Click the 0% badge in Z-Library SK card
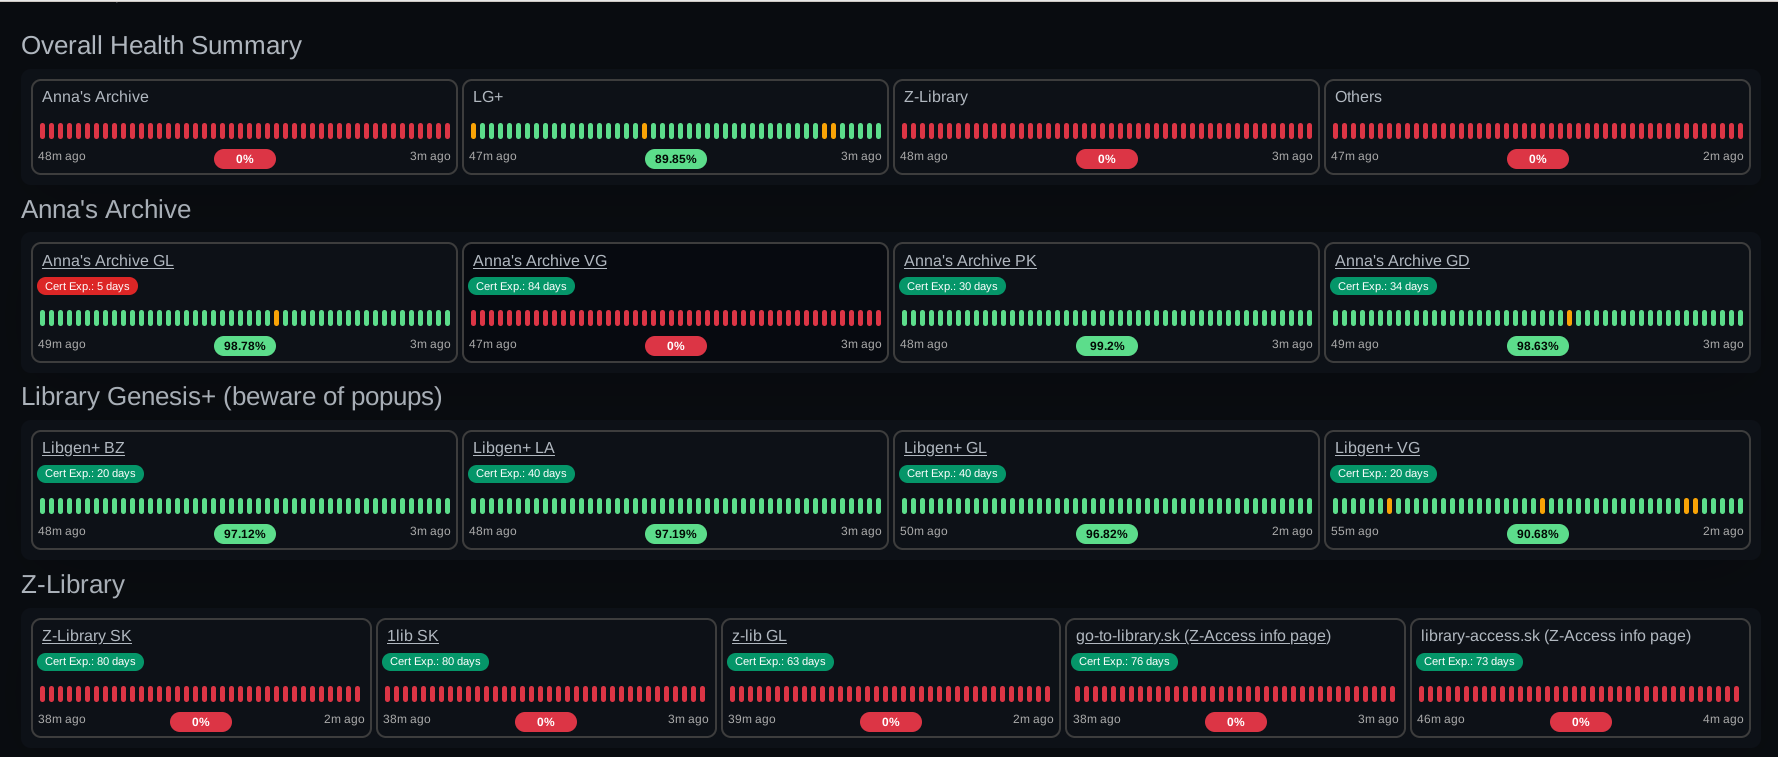Screen dimensions: 1778x757 [201, 722]
